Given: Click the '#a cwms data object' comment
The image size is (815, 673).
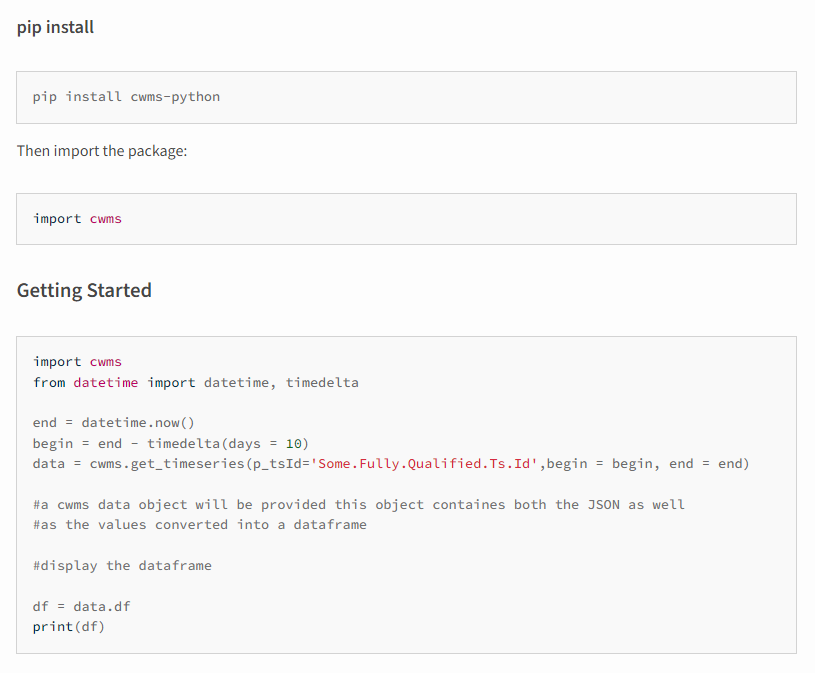Looking at the screenshot, I should [359, 505].
